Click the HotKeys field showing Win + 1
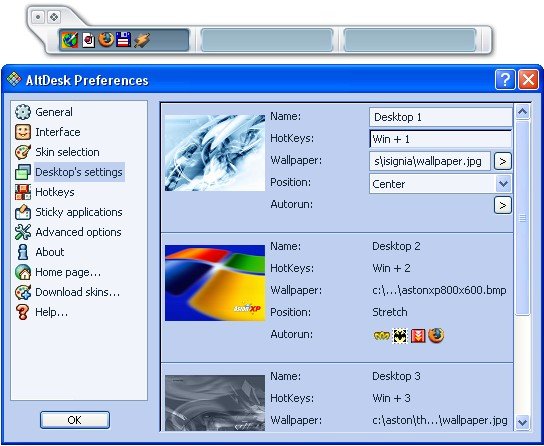 (441, 139)
